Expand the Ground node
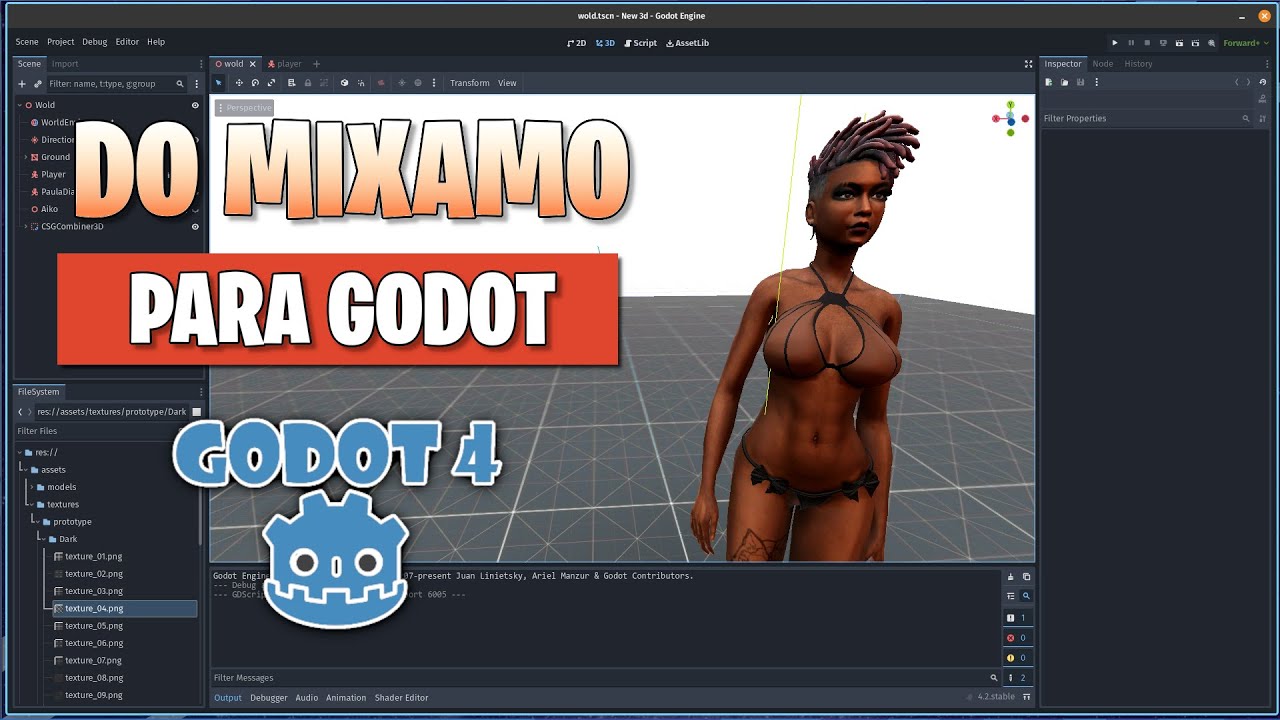The width and height of the screenshot is (1280, 720). point(26,157)
